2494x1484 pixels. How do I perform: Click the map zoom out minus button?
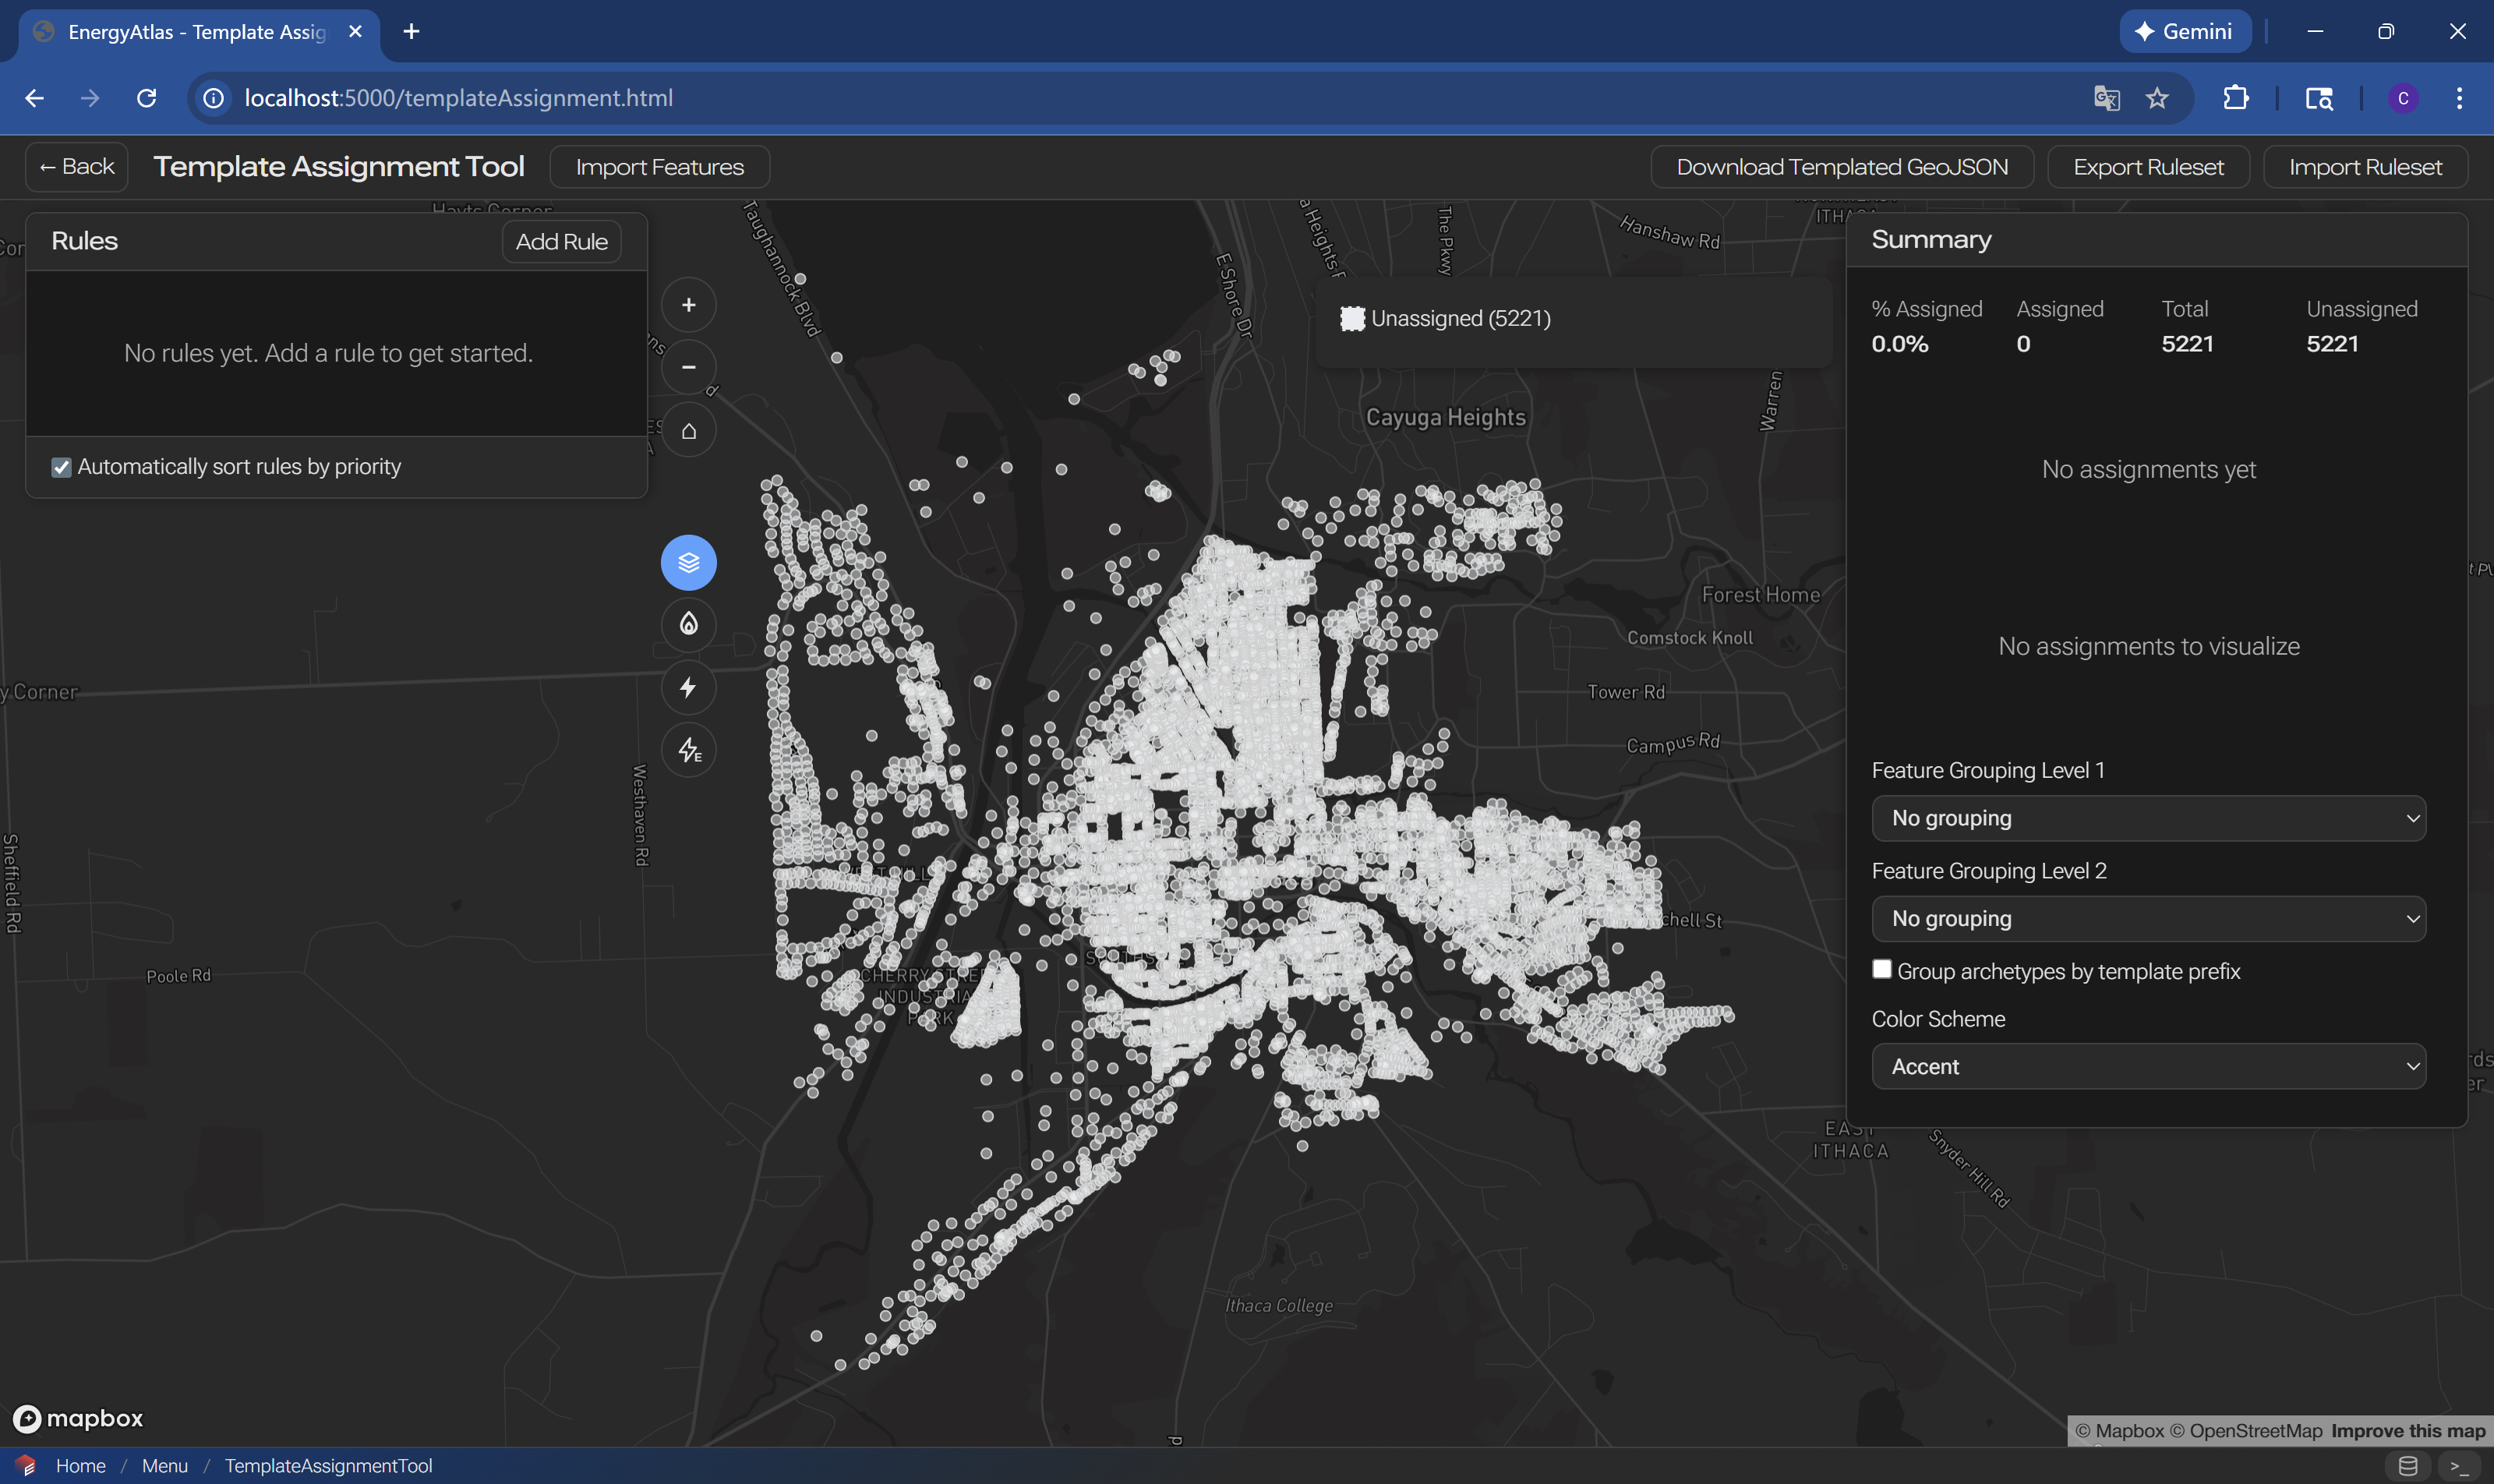coord(688,367)
